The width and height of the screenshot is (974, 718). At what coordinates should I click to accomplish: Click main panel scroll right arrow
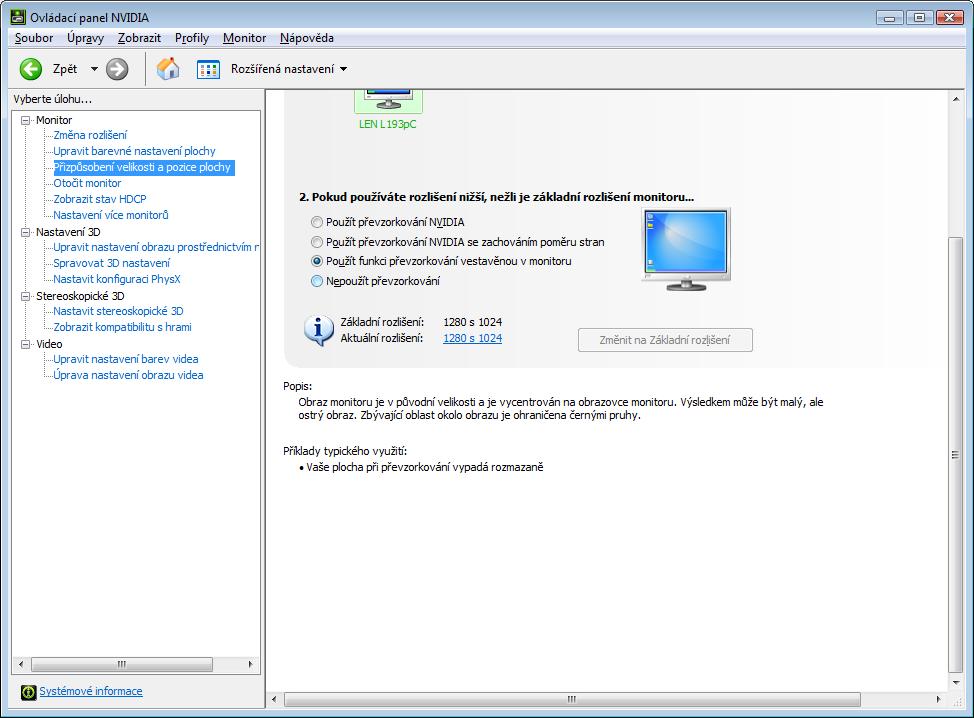click(938, 699)
